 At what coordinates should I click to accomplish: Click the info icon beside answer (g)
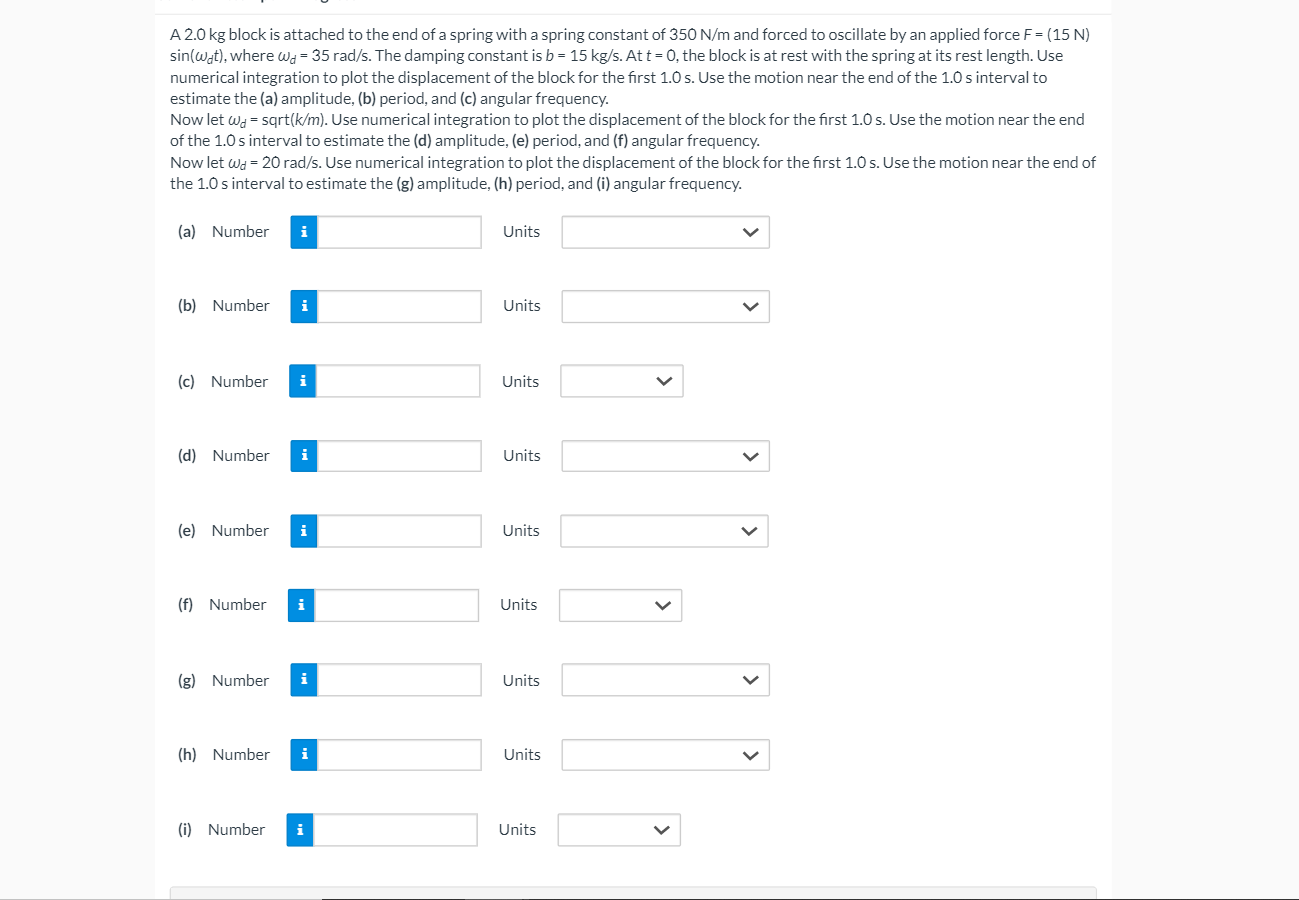coord(303,679)
